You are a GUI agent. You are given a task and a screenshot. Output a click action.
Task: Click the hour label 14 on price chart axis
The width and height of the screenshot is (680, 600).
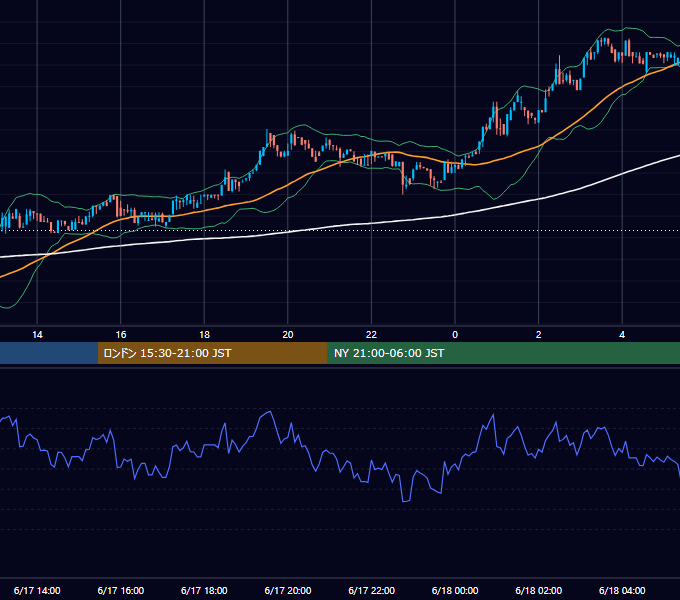pos(37,335)
